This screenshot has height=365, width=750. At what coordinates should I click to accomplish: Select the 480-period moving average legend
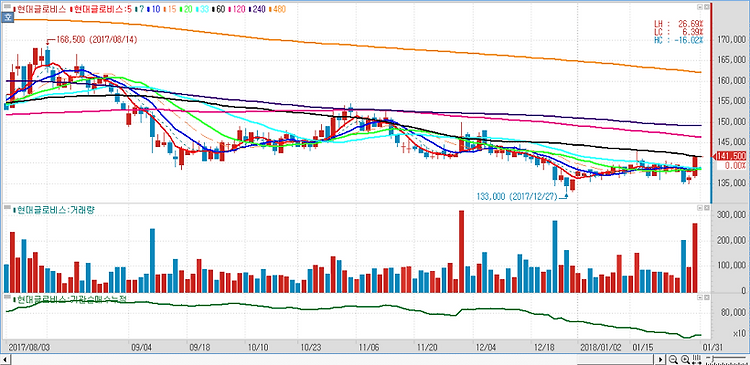point(278,9)
